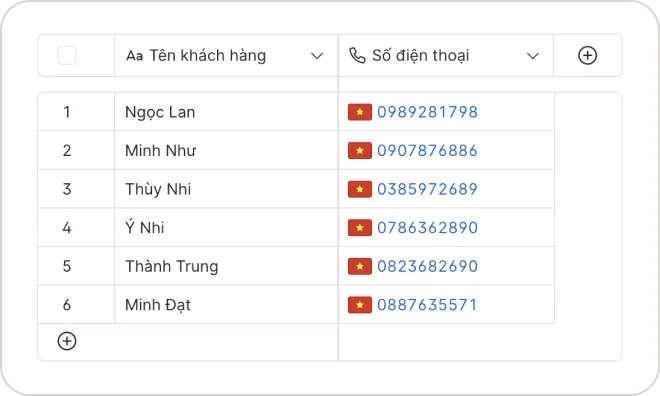660x396 pixels.
Task: Select row number 3
Action: point(67,189)
